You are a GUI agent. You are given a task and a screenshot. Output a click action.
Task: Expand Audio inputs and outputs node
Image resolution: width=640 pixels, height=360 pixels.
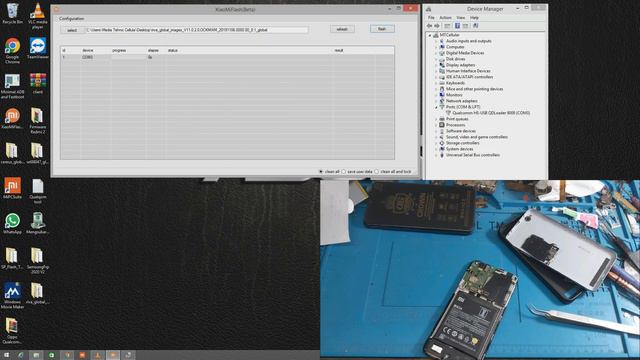[436, 41]
